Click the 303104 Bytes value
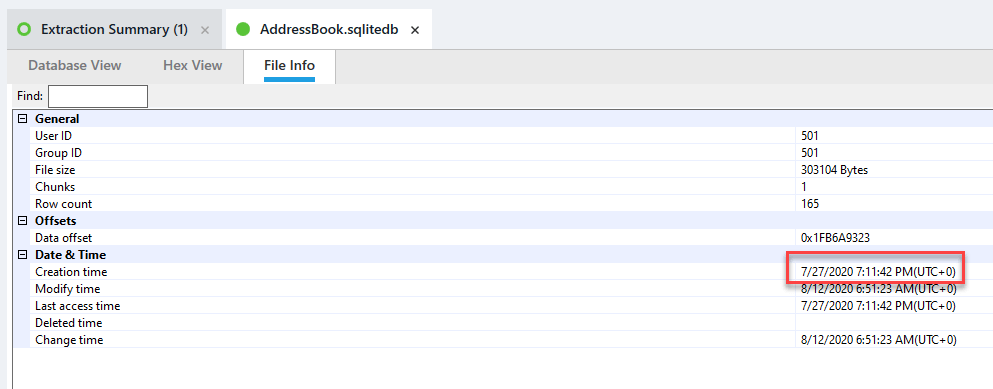993x389 pixels. pos(834,170)
